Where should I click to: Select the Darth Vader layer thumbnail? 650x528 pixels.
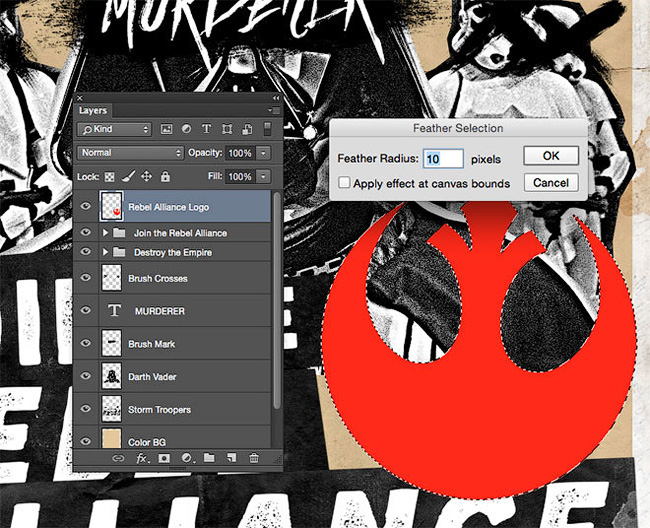pos(112,376)
